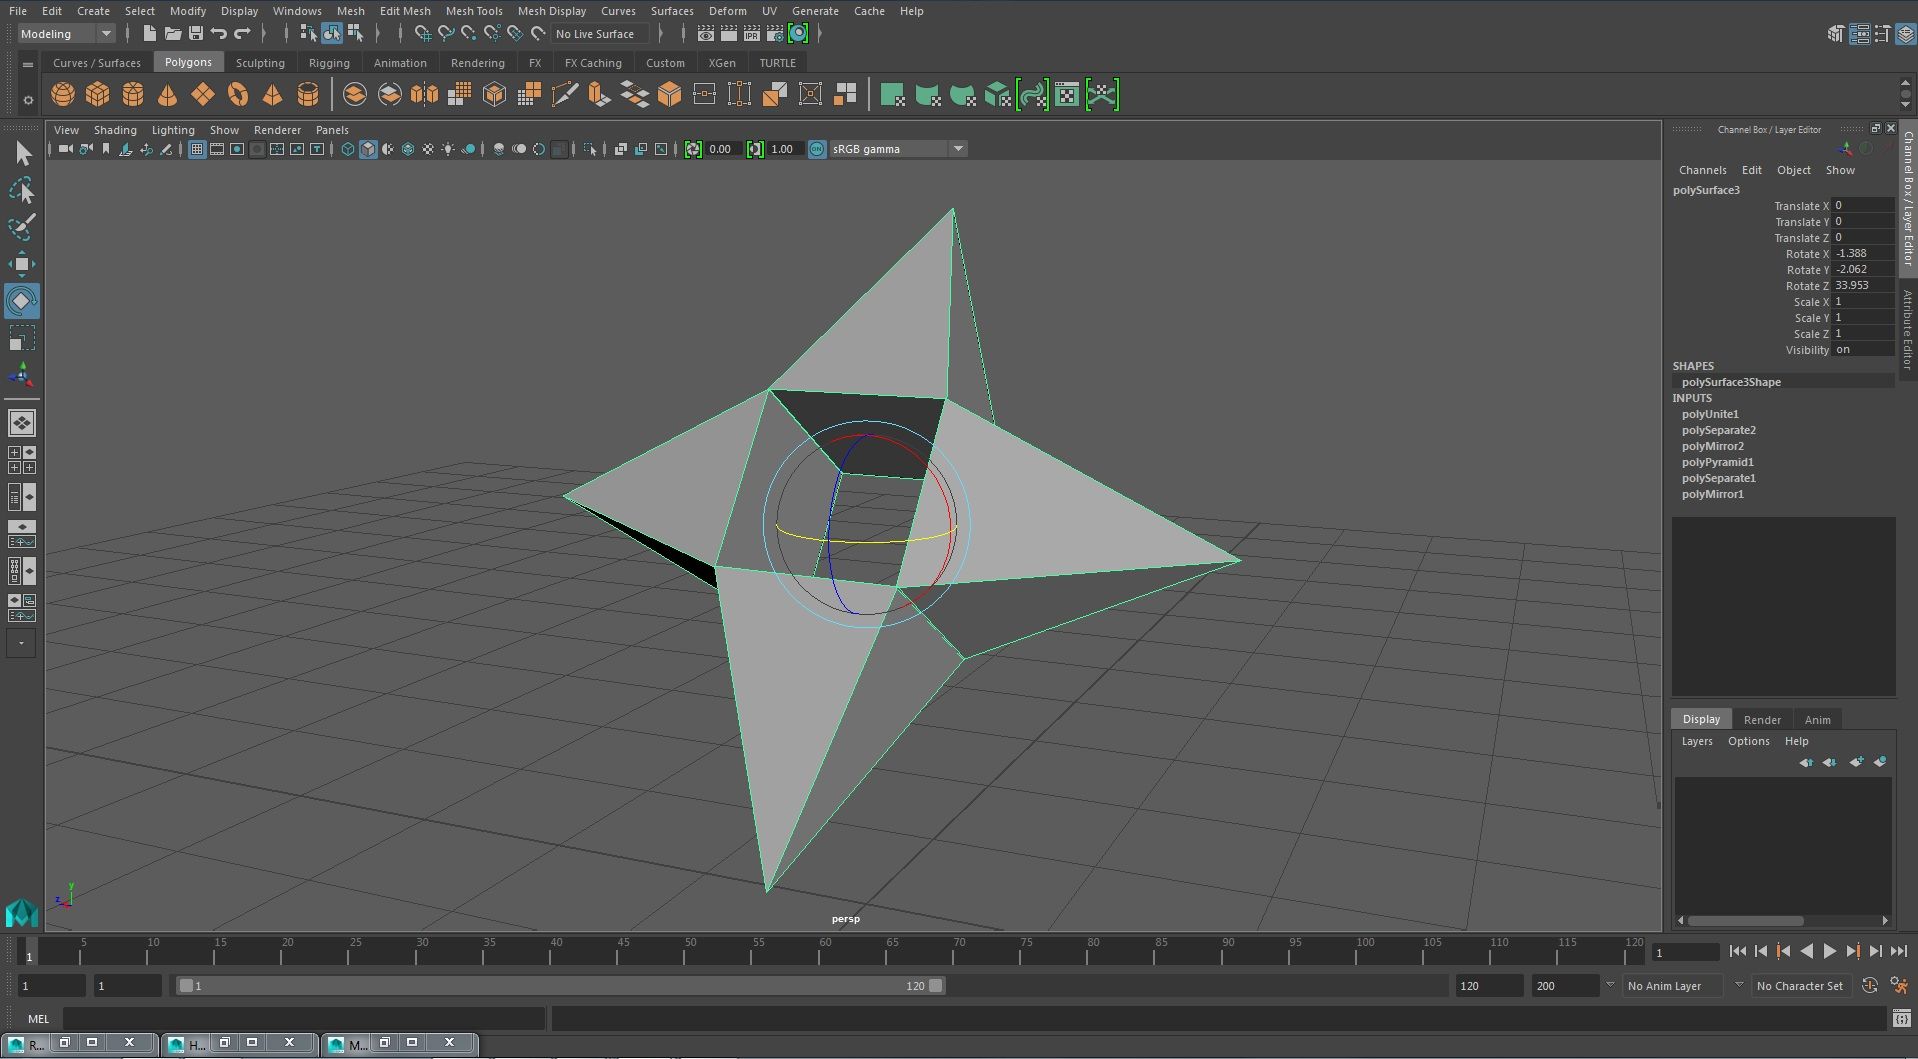Click the Maya logo icon
Viewport: 1918px width, 1059px height.
click(x=22, y=912)
